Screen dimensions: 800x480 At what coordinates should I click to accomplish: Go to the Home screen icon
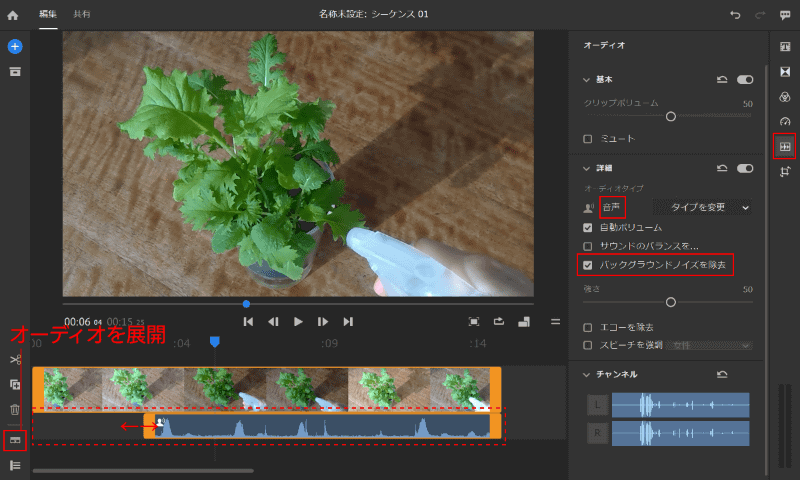point(13,15)
